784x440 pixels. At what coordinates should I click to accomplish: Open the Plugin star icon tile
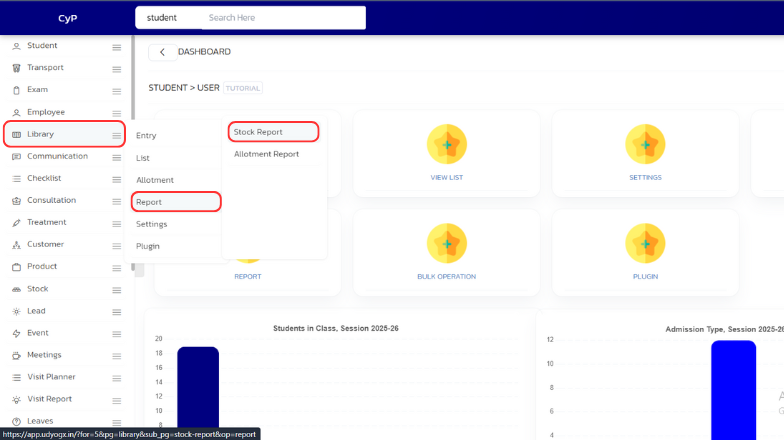(645, 244)
